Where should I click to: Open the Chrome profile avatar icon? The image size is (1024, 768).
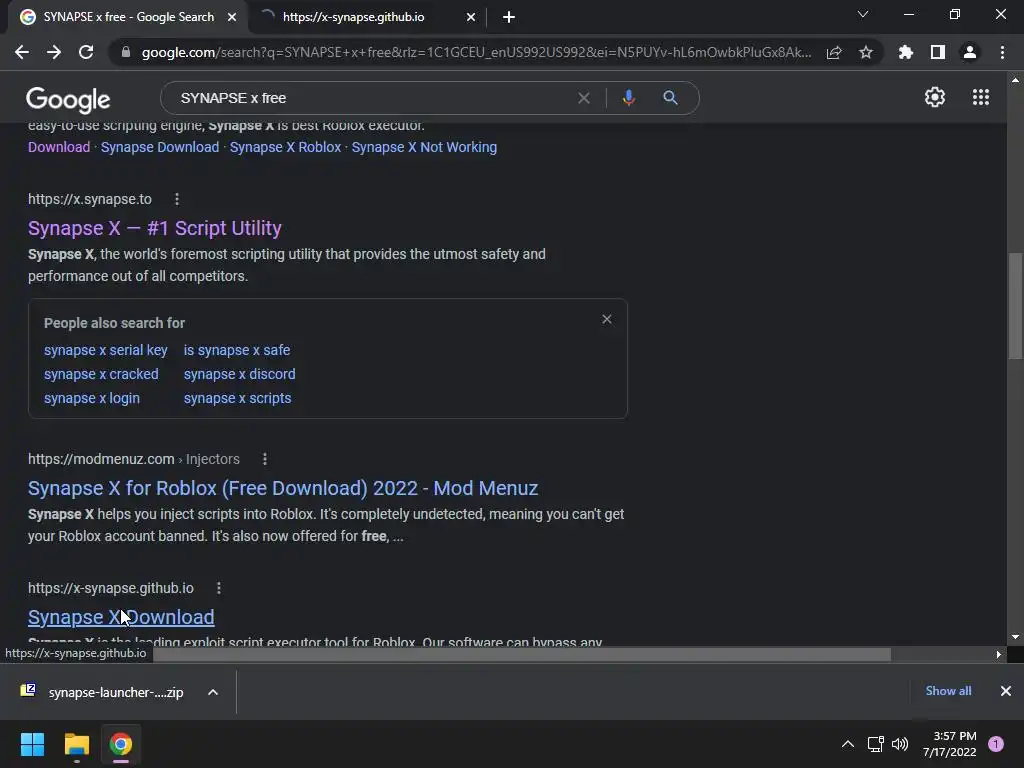tap(970, 52)
